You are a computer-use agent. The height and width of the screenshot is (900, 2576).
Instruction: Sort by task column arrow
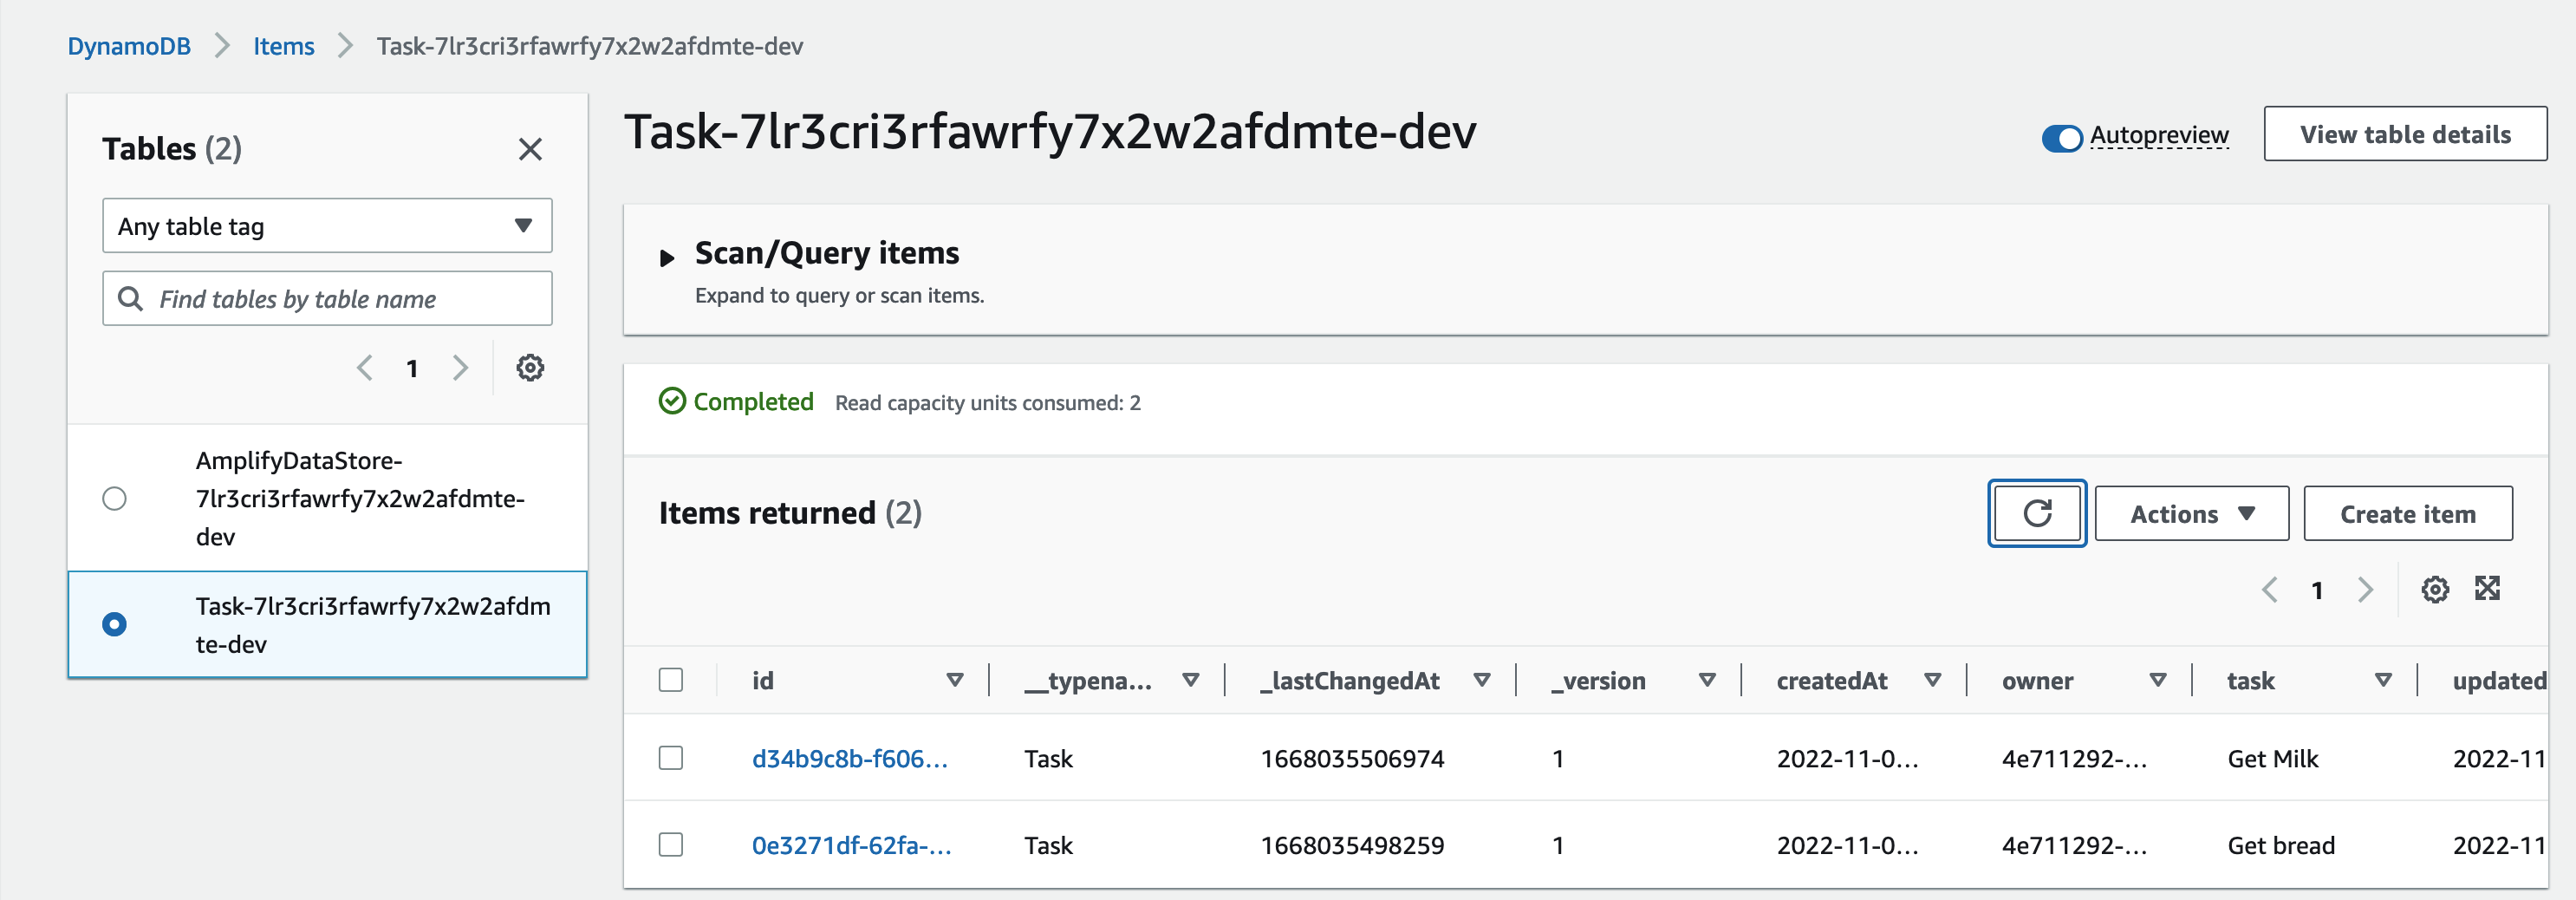[2383, 680]
